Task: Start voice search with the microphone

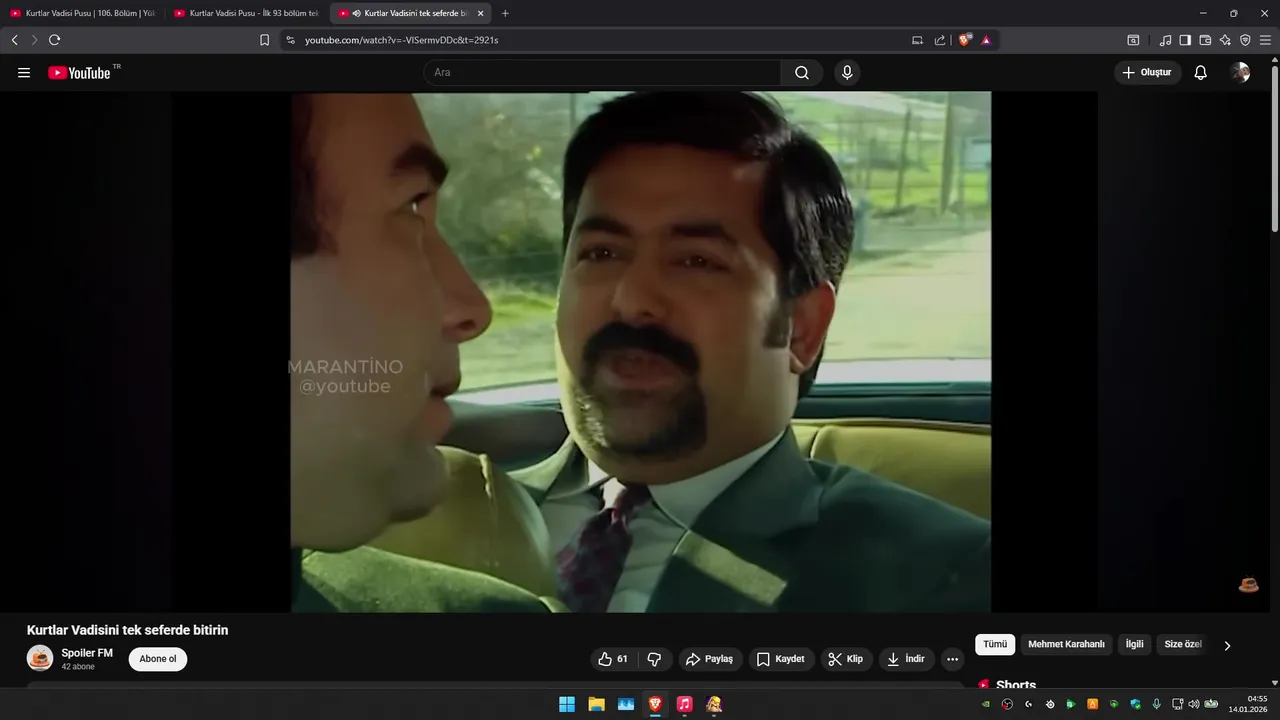Action: (x=847, y=73)
